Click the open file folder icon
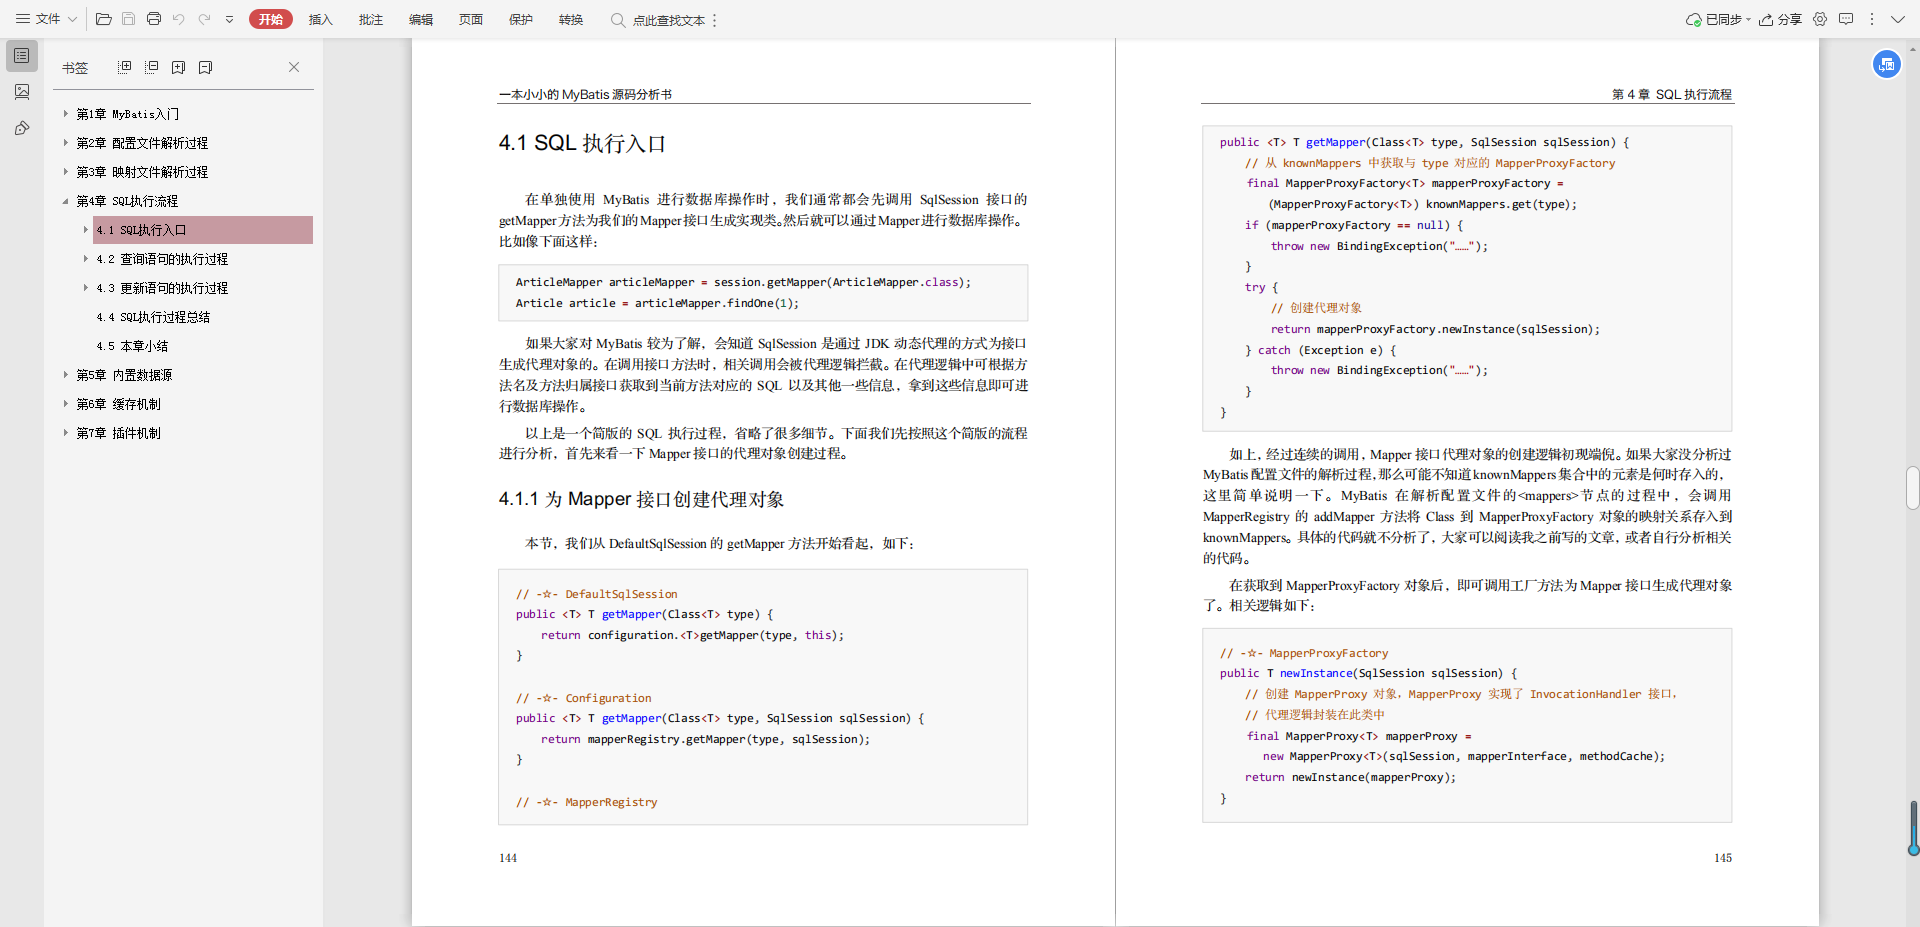The height and width of the screenshot is (927, 1920). [104, 19]
